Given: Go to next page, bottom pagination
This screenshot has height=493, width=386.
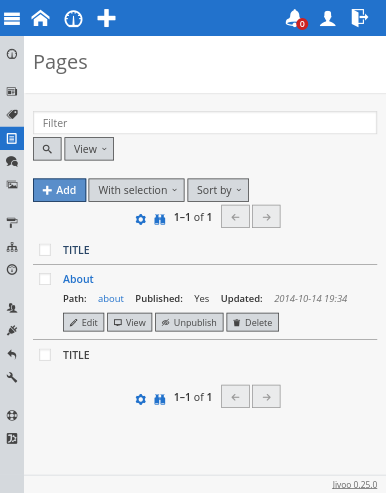Looking at the screenshot, I should [x=266, y=396].
